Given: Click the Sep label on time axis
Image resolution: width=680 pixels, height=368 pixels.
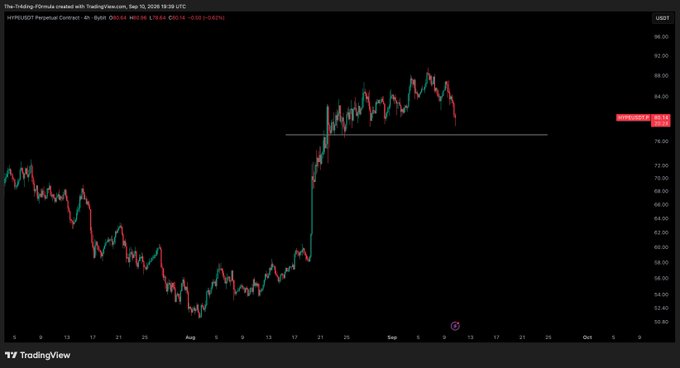Looking at the screenshot, I should [x=392, y=337].
